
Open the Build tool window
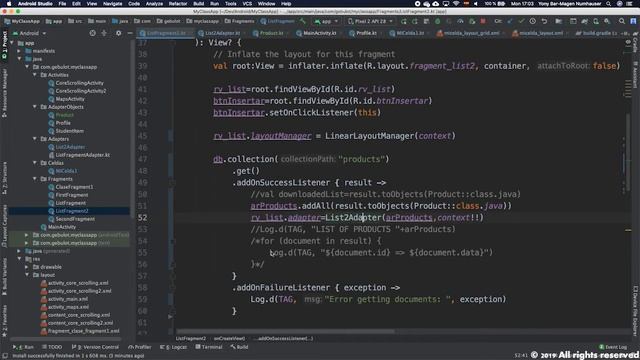point(239,347)
